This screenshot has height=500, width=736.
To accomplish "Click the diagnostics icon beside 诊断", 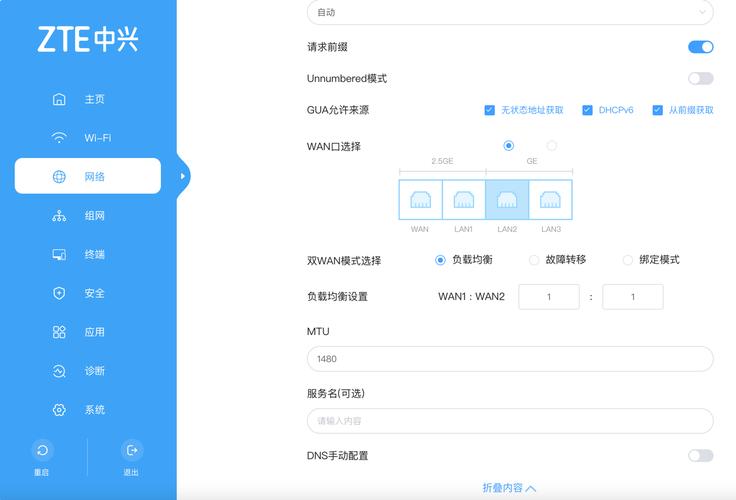I will [59, 371].
